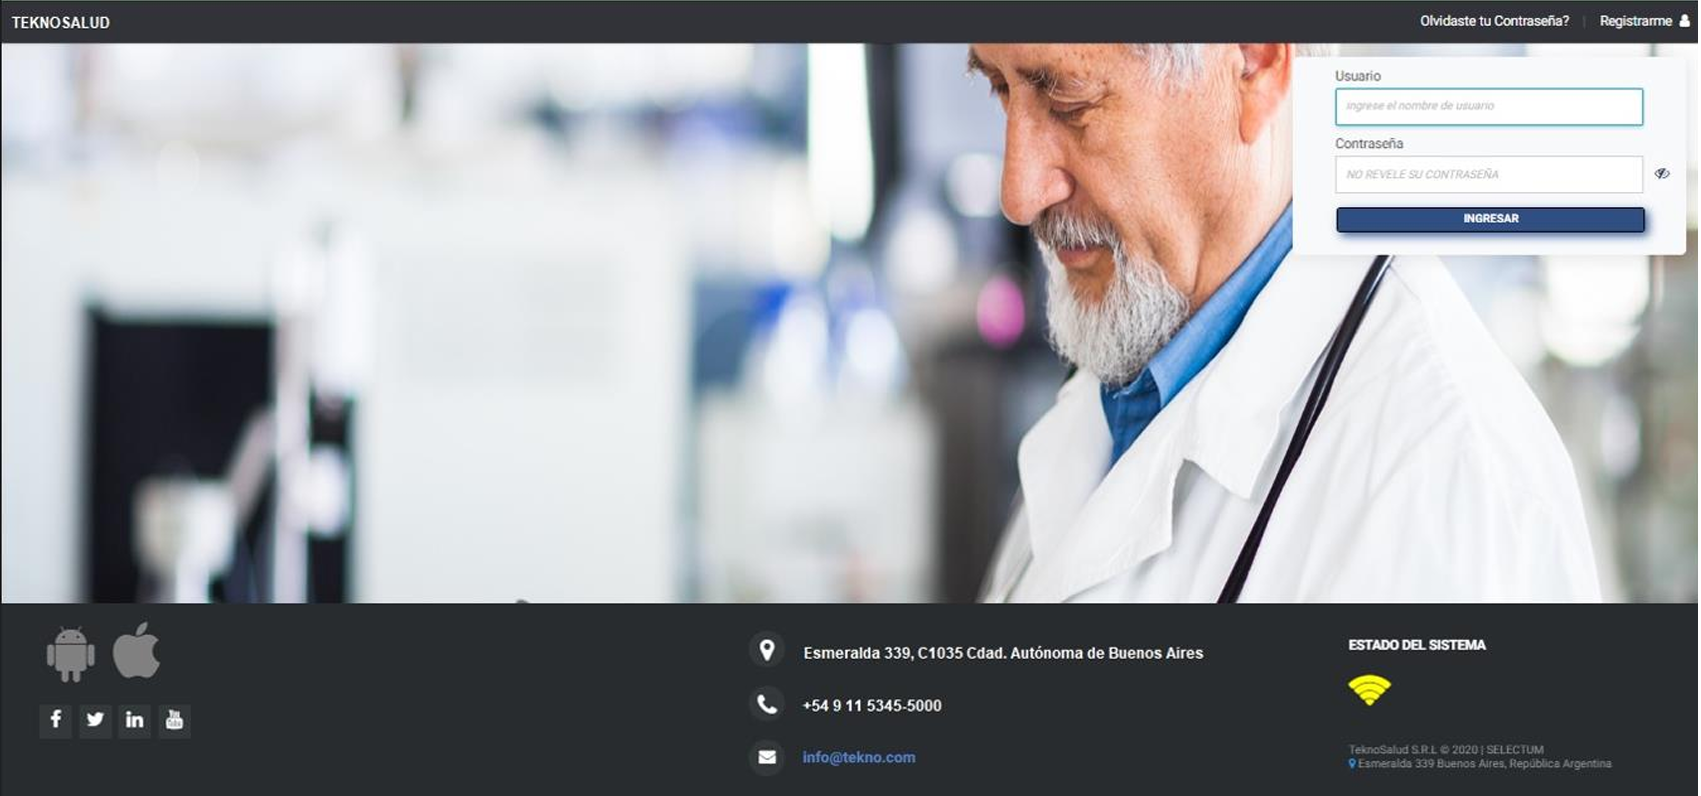Click the phone icon beside the number
Viewport: 1701px width, 796px height.
click(x=767, y=704)
